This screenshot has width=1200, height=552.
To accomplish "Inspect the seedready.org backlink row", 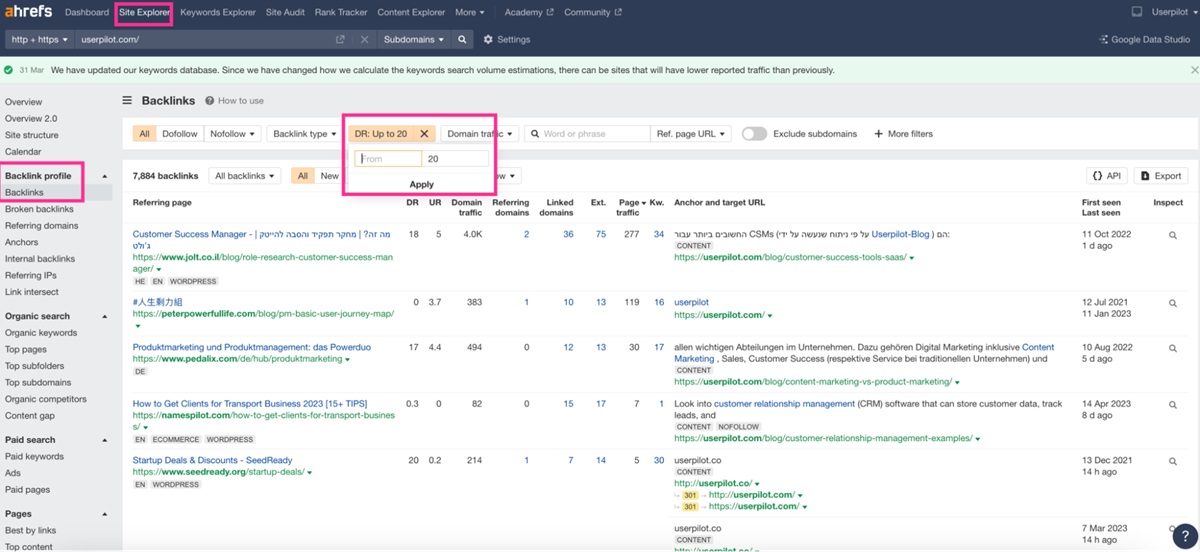I will [x=1173, y=461].
